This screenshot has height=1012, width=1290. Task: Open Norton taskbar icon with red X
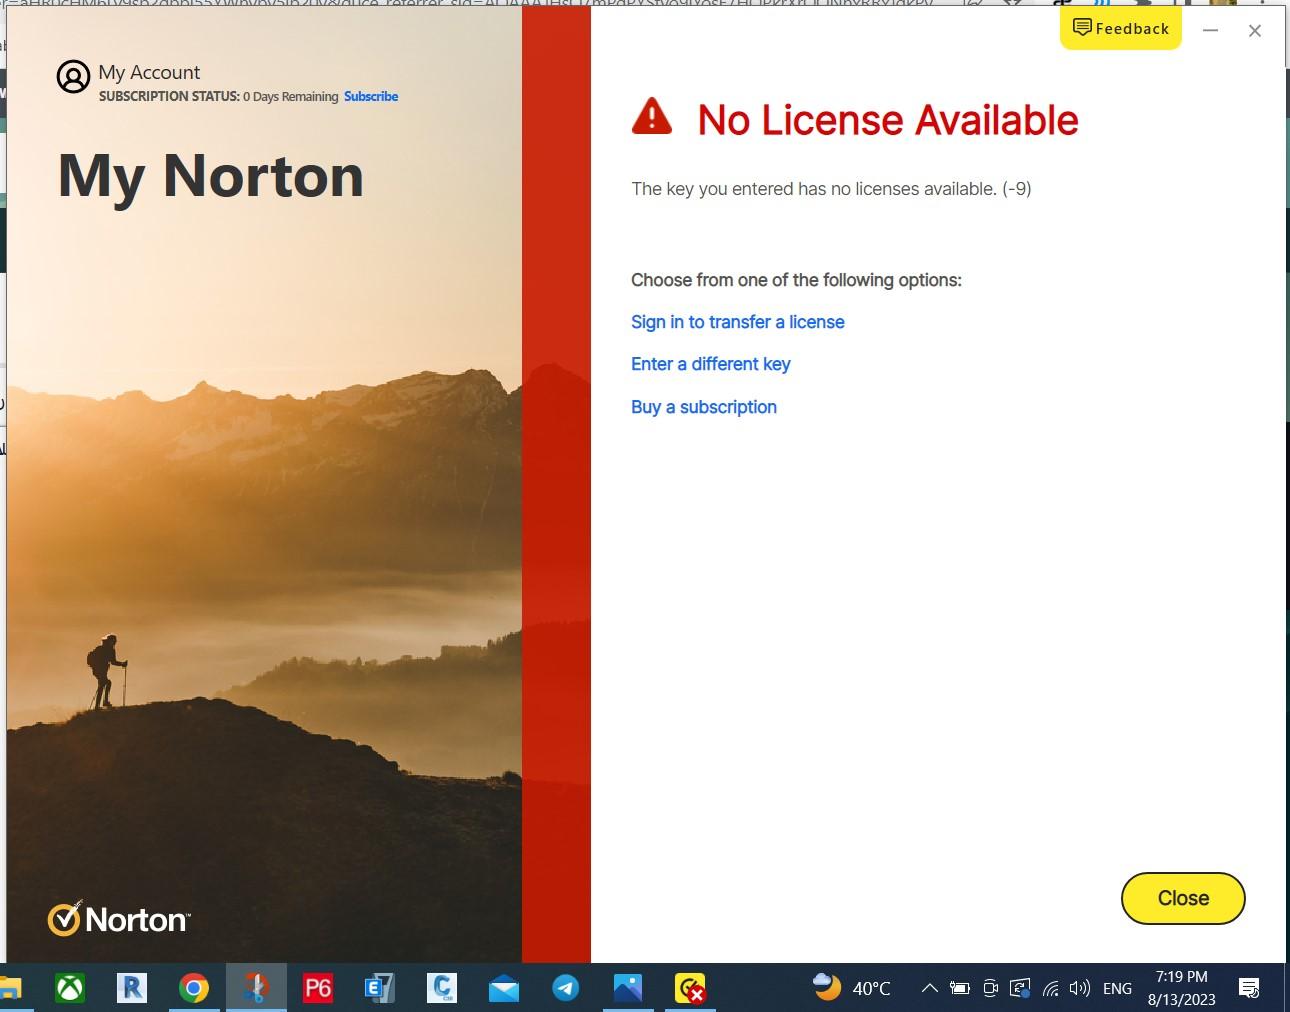[690, 988]
